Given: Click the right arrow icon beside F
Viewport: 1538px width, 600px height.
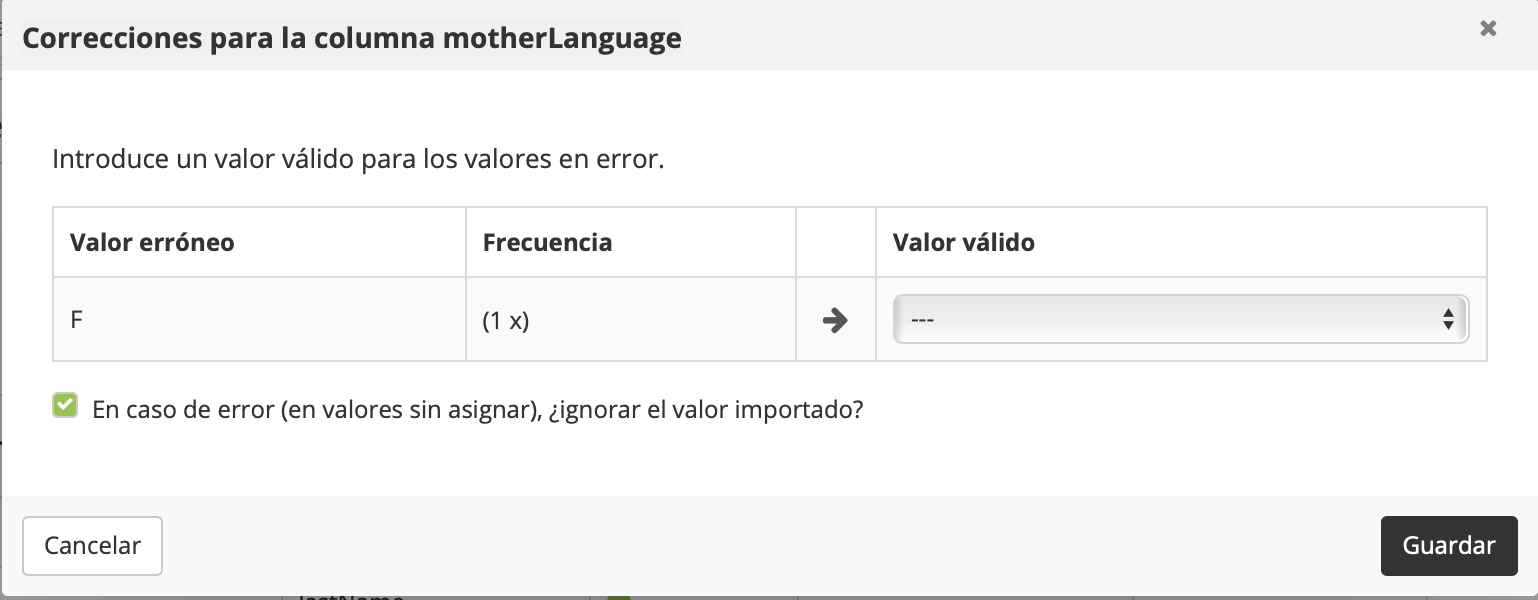Looking at the screenshot, I should [835, 320].
